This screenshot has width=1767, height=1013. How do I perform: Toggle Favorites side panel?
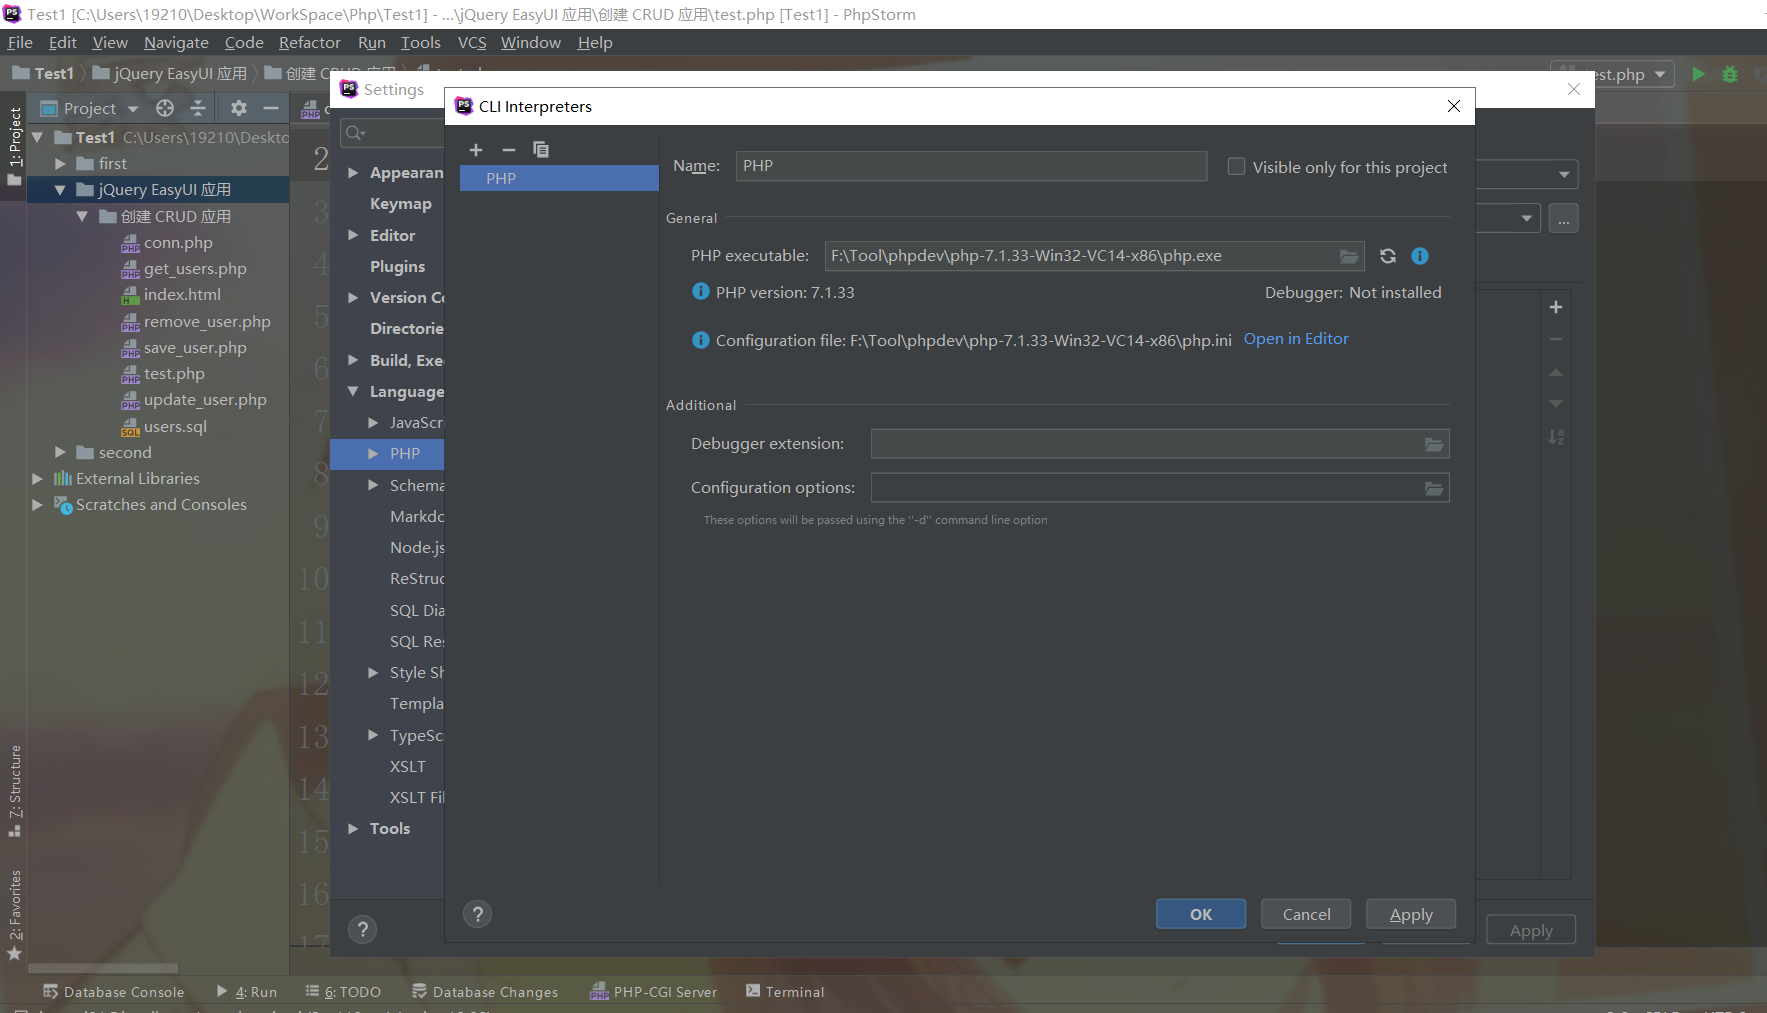[x=14, y=914]
